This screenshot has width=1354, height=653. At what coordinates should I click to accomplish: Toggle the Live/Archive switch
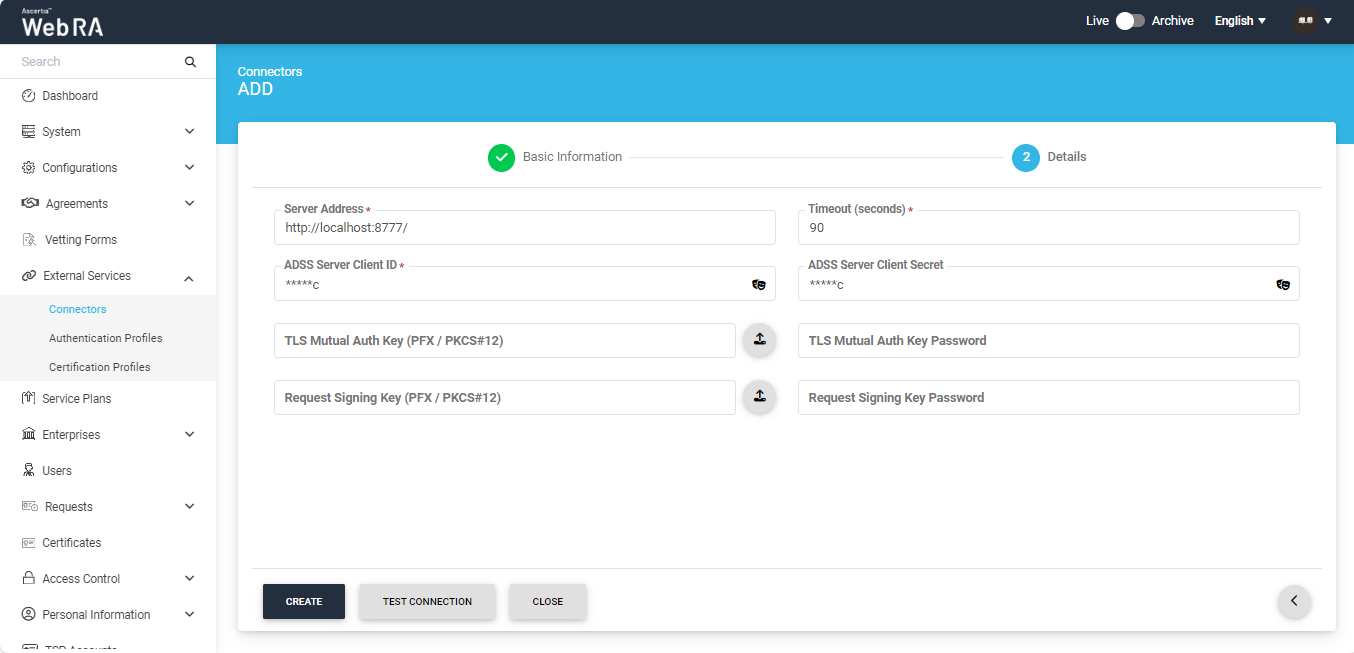pos(1130,21)
